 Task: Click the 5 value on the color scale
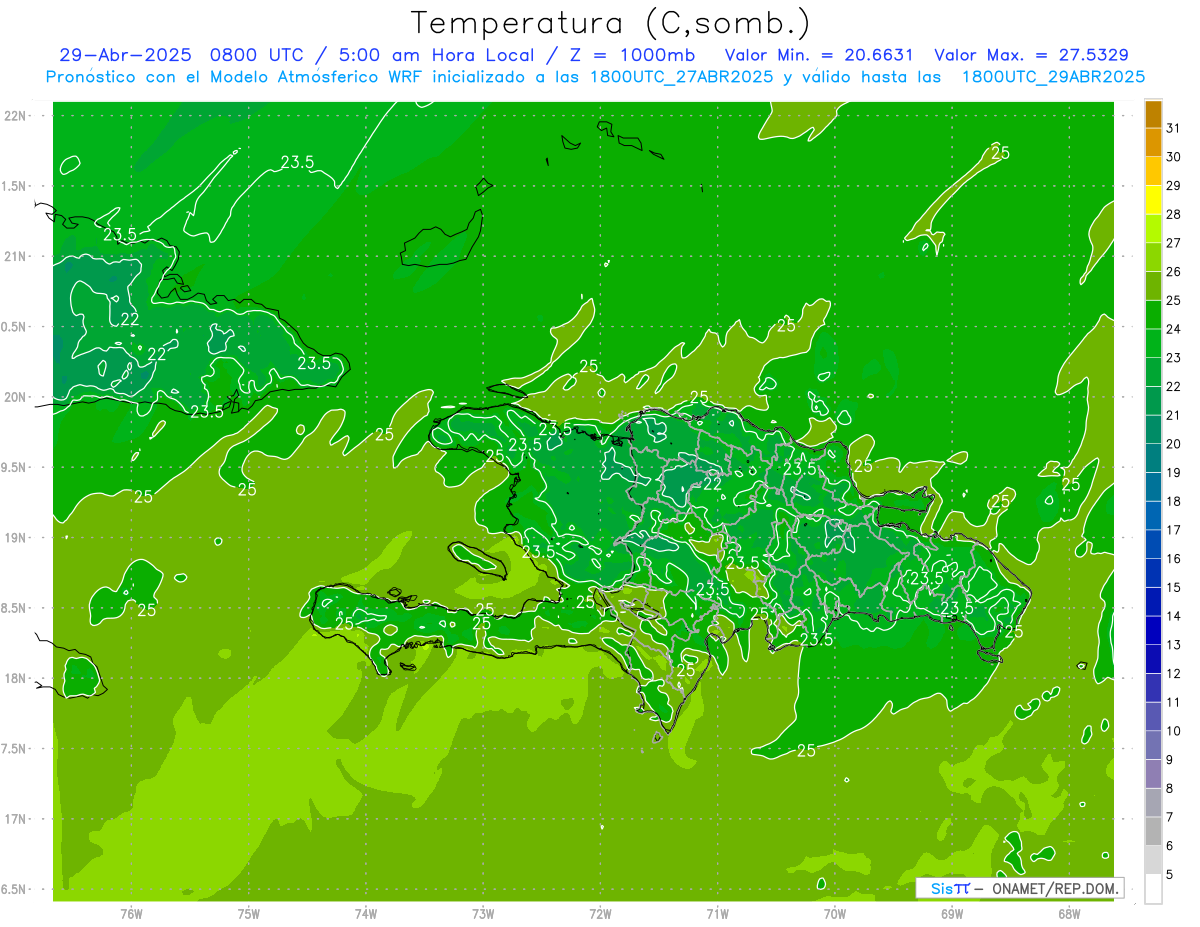pyautogui.click(x=1169, y=875)
